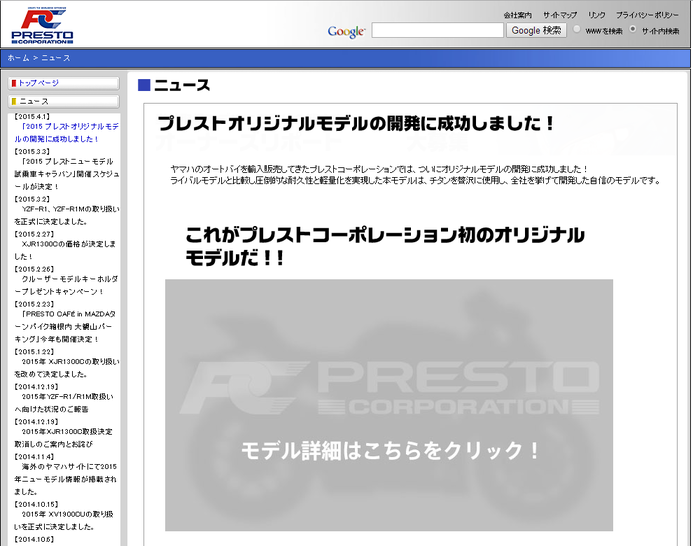
Task: Open news PRESTO CAFE in MAZDAターンパイク箱根
Action: click(x=65, y=327)
